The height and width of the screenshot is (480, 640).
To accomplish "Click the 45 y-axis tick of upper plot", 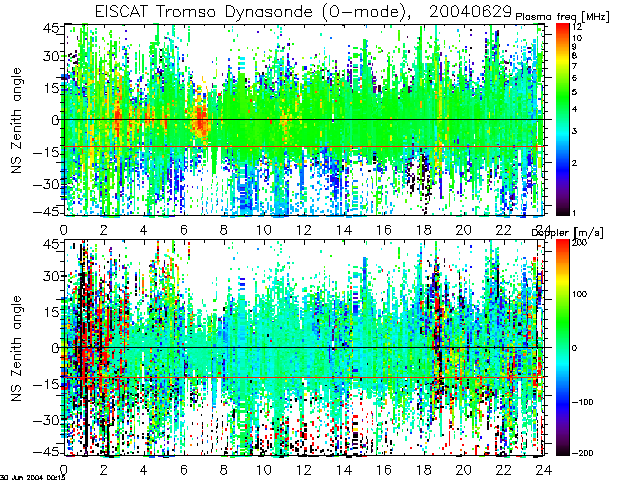I will (51, 29).
